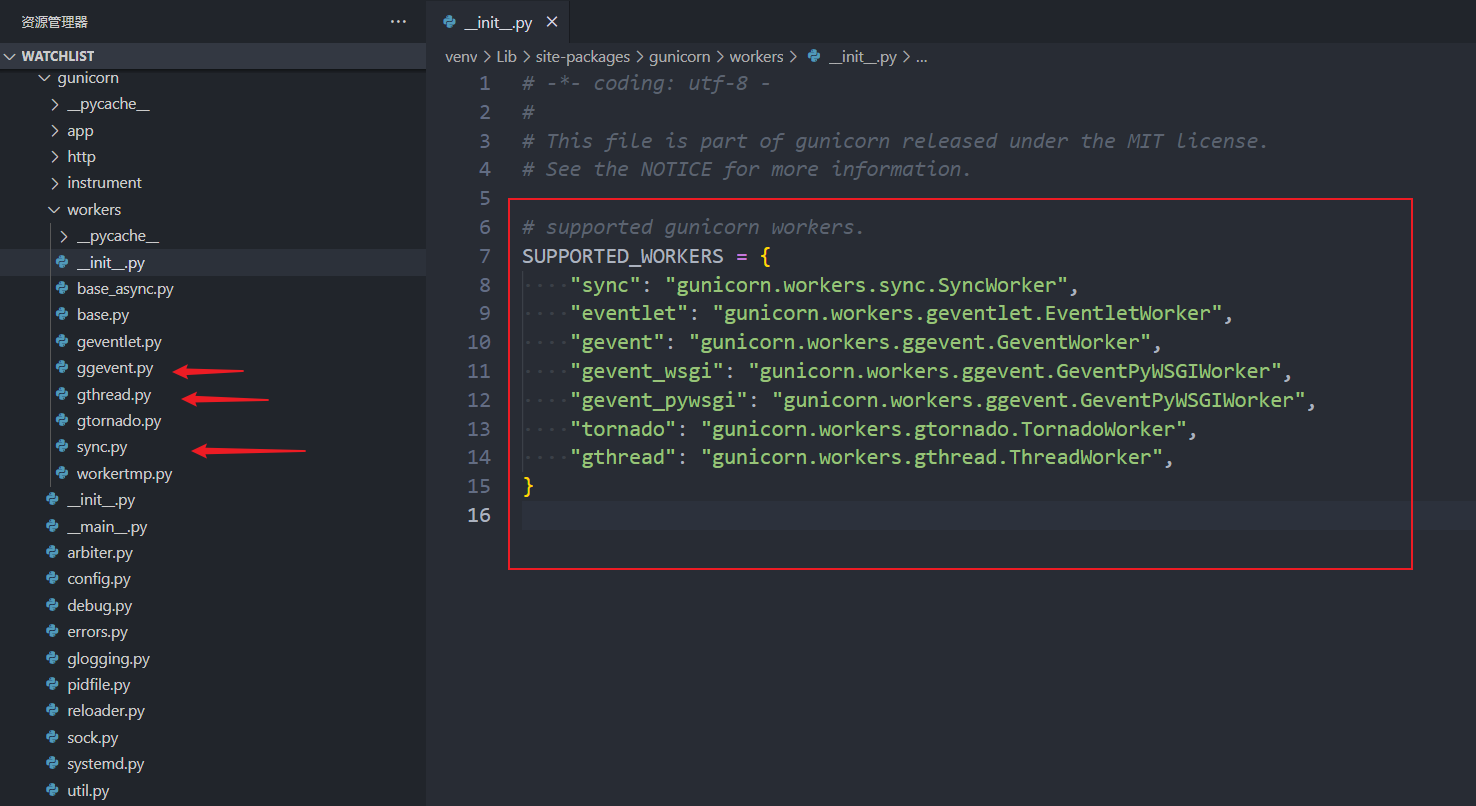
Task: Open the Explorer more actions ellipsis menu
Action: pos(398,22)
